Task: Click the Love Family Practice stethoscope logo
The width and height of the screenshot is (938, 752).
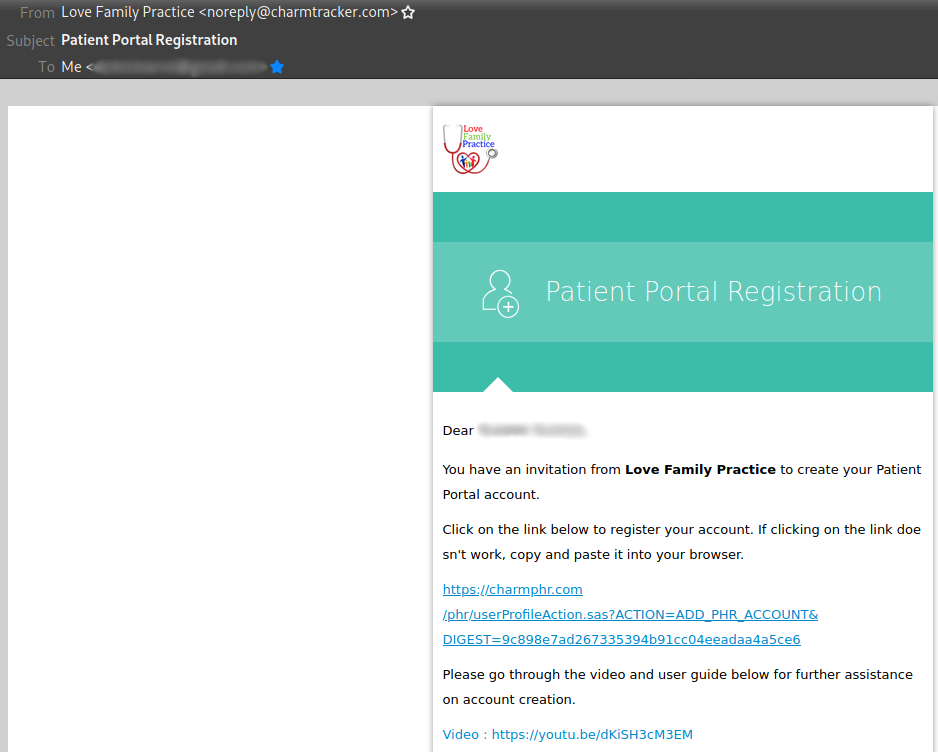Action: [x=470, y=149]
